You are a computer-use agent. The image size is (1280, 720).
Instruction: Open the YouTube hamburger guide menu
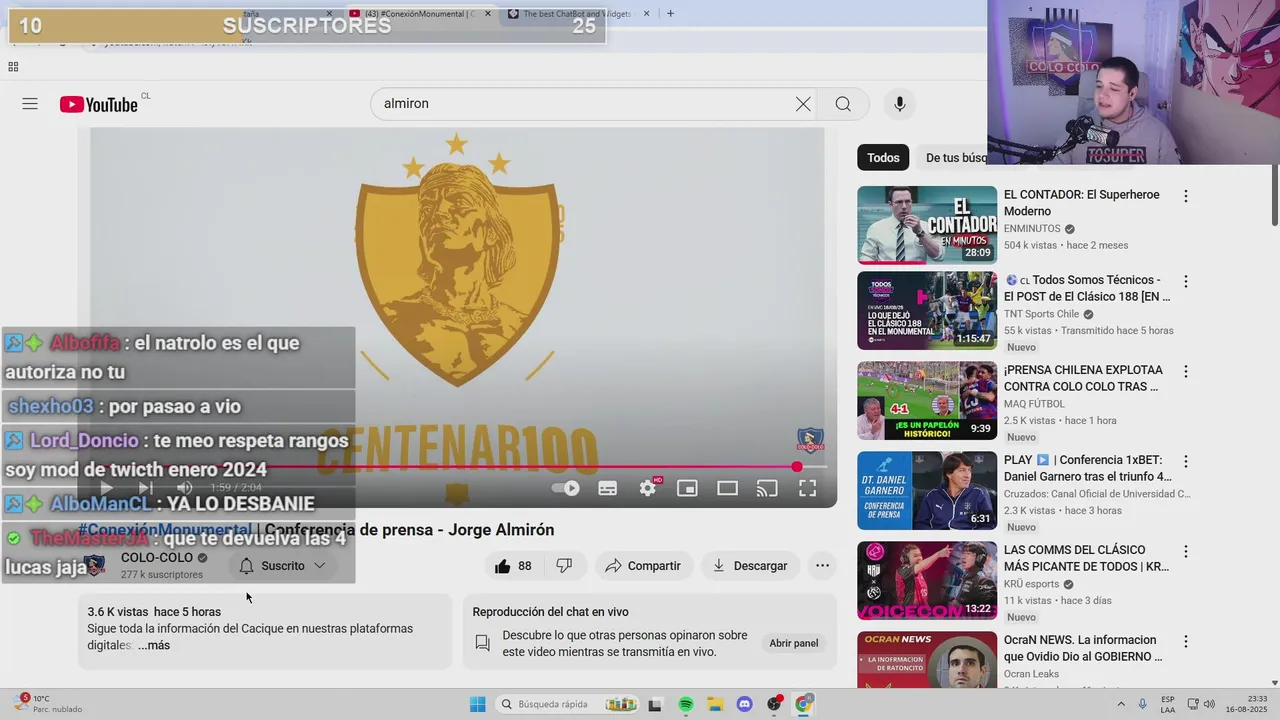click(30, 104)
